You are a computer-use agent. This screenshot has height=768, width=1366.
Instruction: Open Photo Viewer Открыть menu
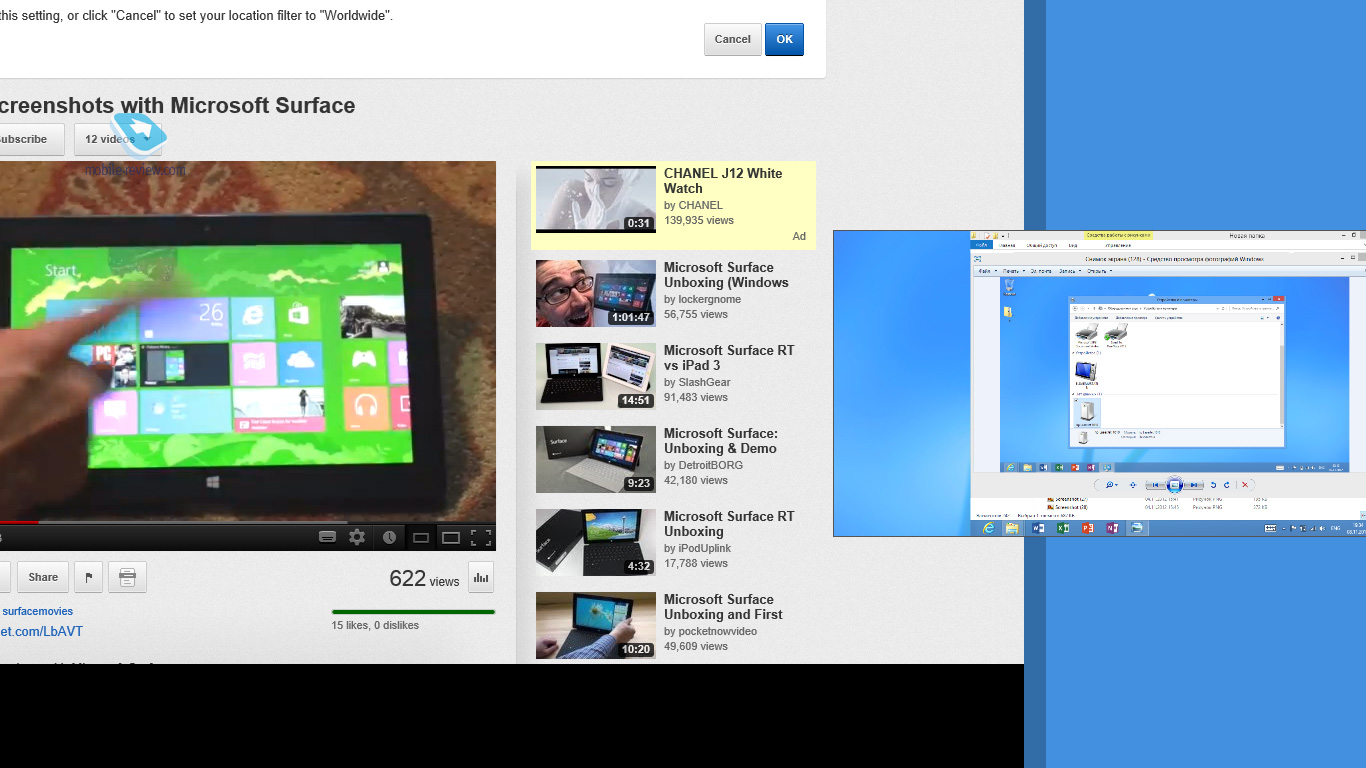(1099, 271)
